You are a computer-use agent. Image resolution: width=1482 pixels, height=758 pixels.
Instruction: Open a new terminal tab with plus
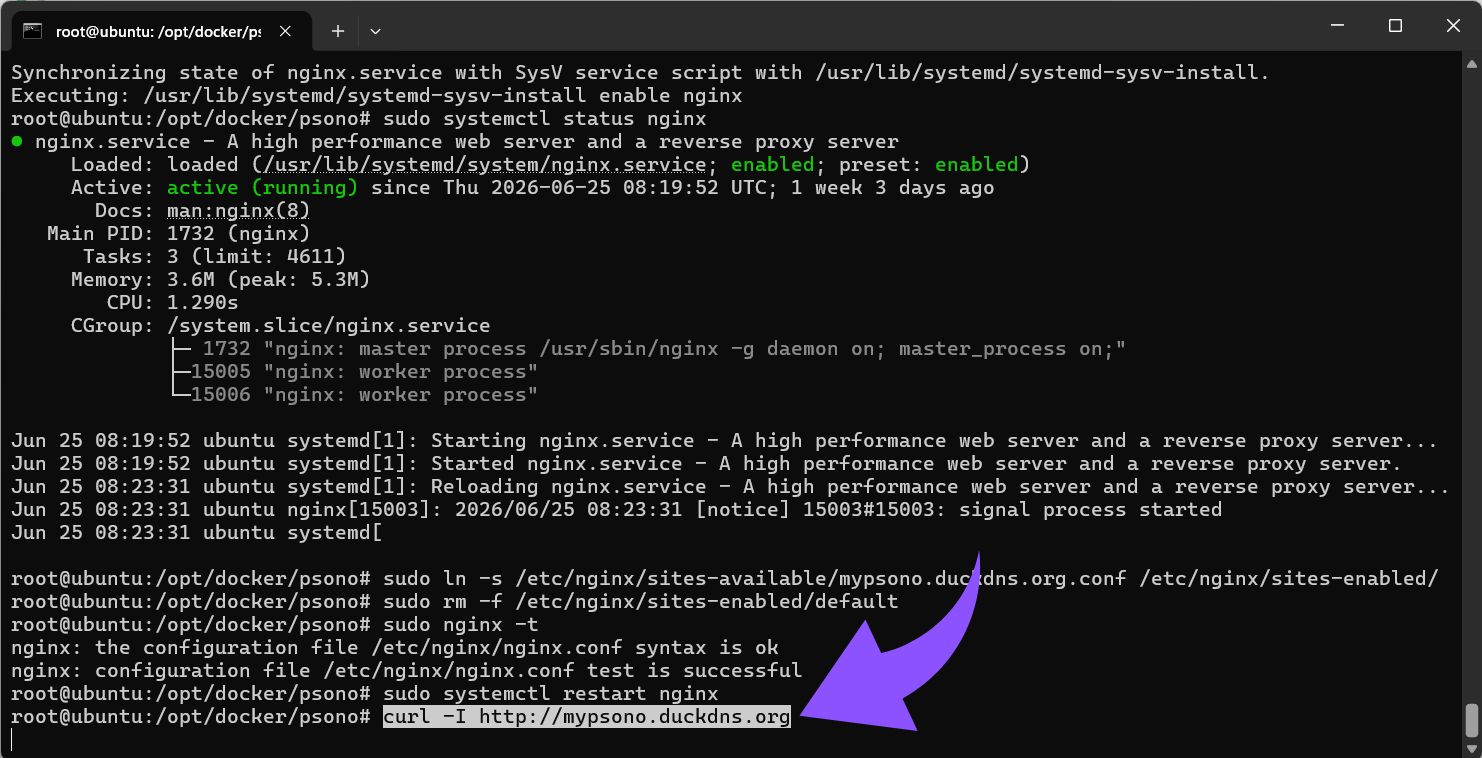pyautogui.click(x=338, y=31)
